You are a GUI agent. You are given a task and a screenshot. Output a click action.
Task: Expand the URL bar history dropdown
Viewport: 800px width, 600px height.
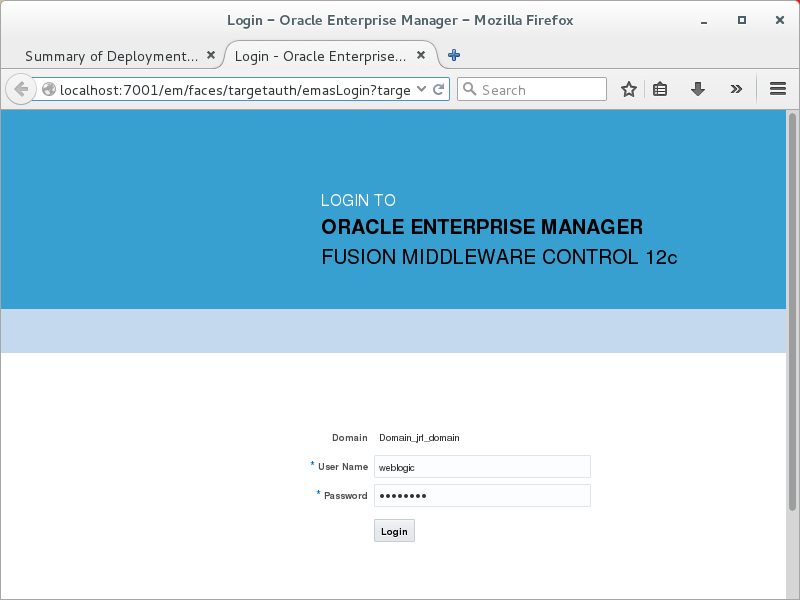[x=421, y=90]
